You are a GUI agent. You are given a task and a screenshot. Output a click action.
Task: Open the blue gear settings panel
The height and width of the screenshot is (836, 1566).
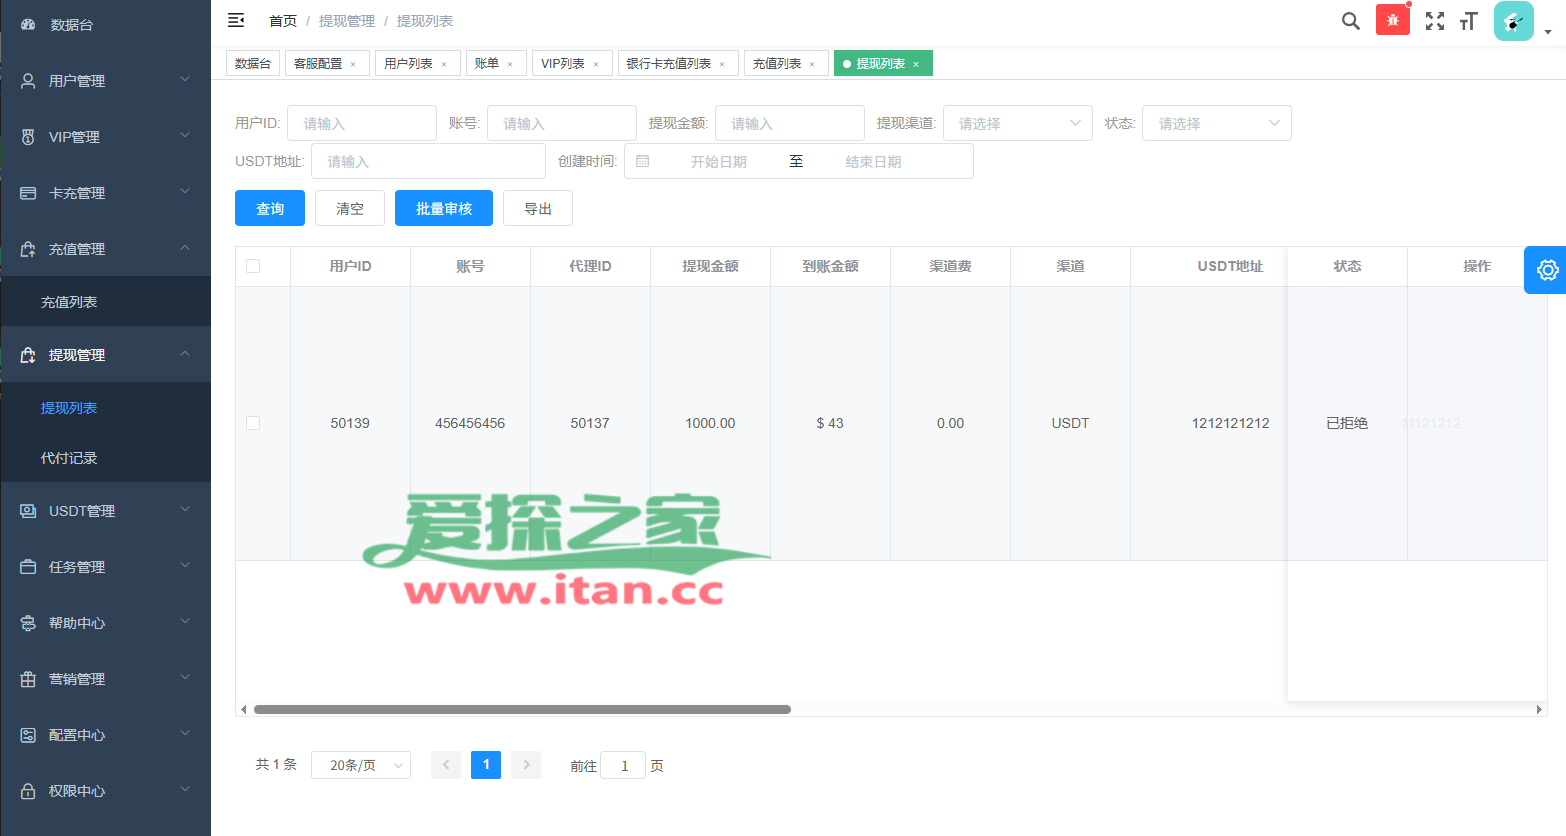[x=1546, y=270]
